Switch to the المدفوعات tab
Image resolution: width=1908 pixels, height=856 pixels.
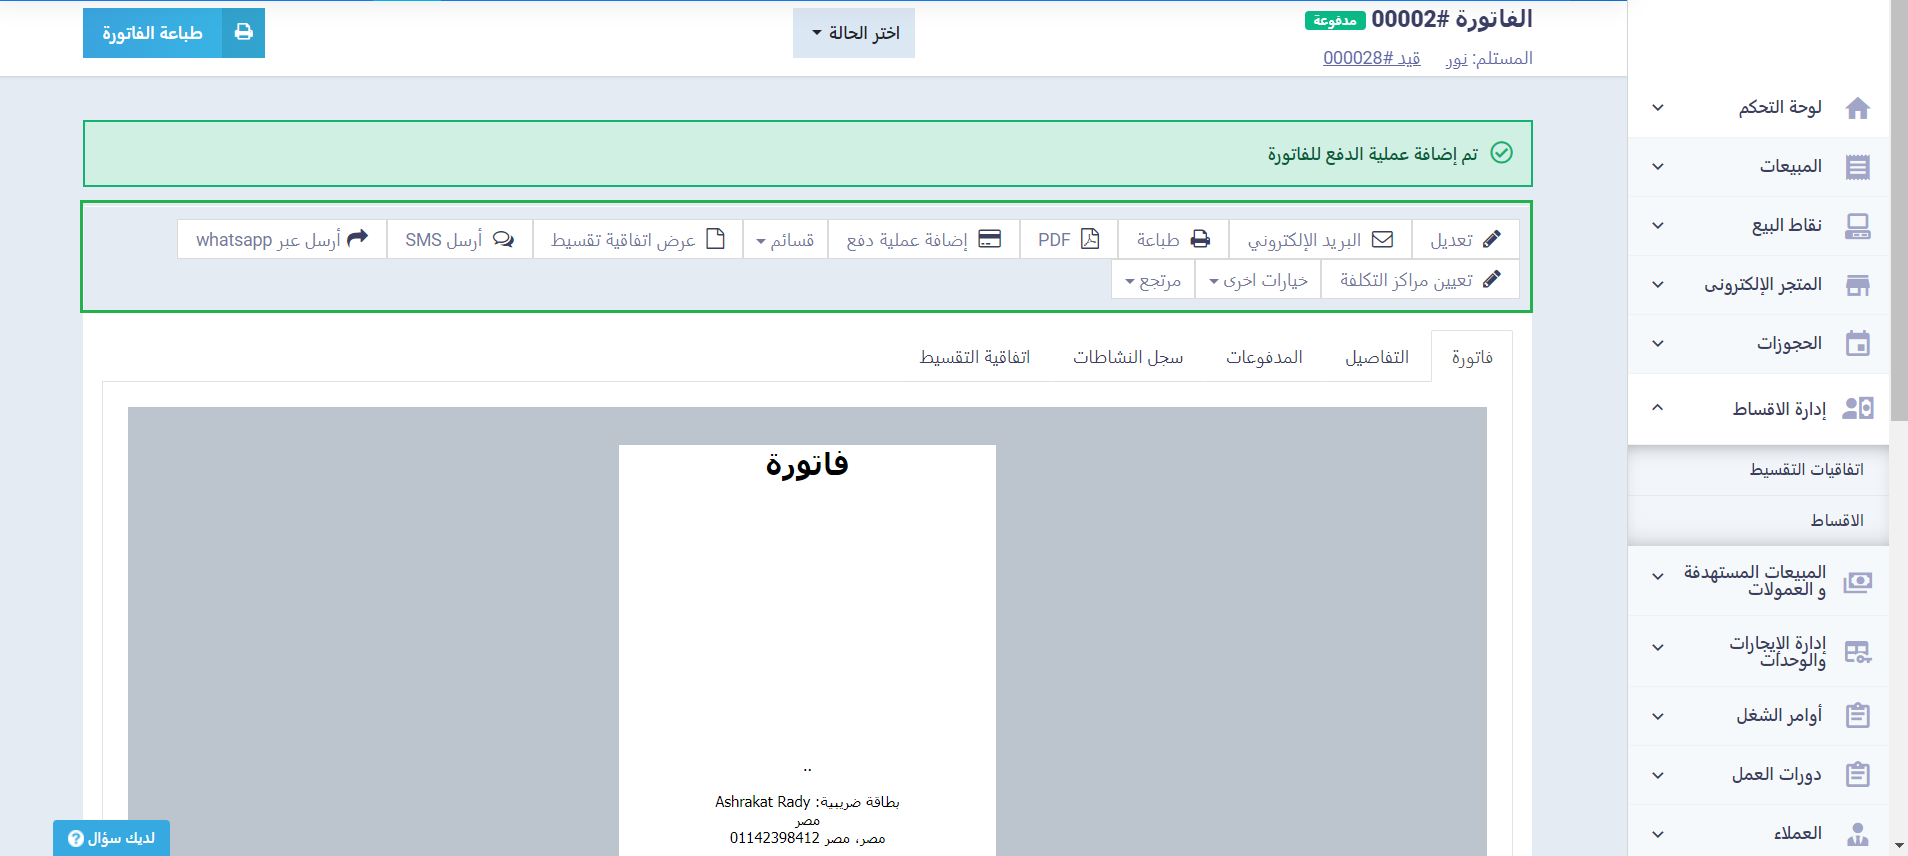pos(1264,358)
